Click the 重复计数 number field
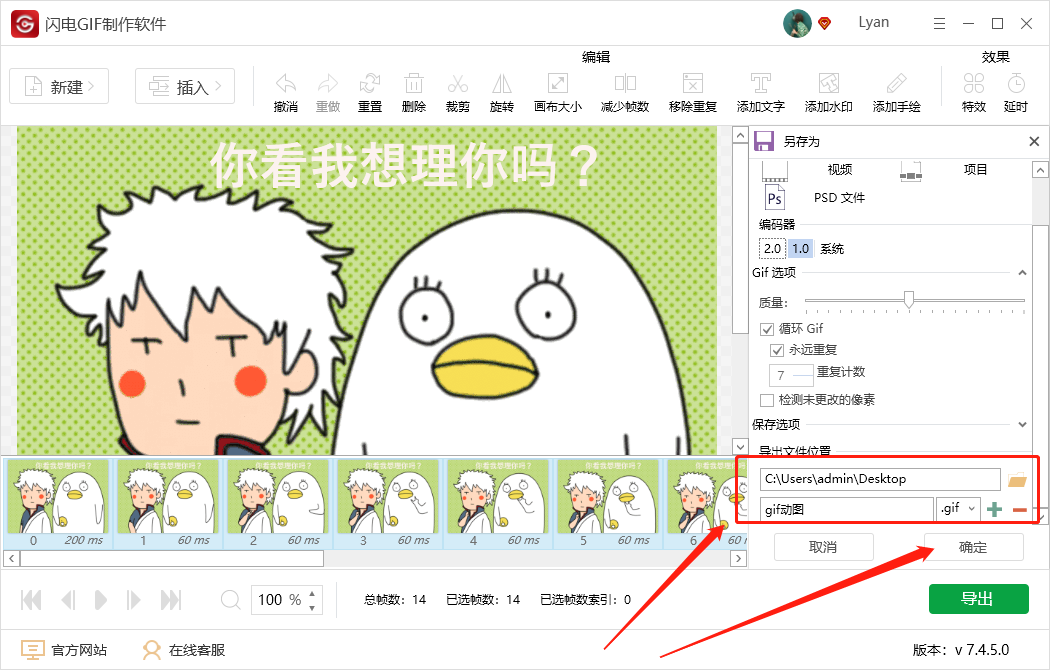The image size is (1050, 670). [792, 375]
